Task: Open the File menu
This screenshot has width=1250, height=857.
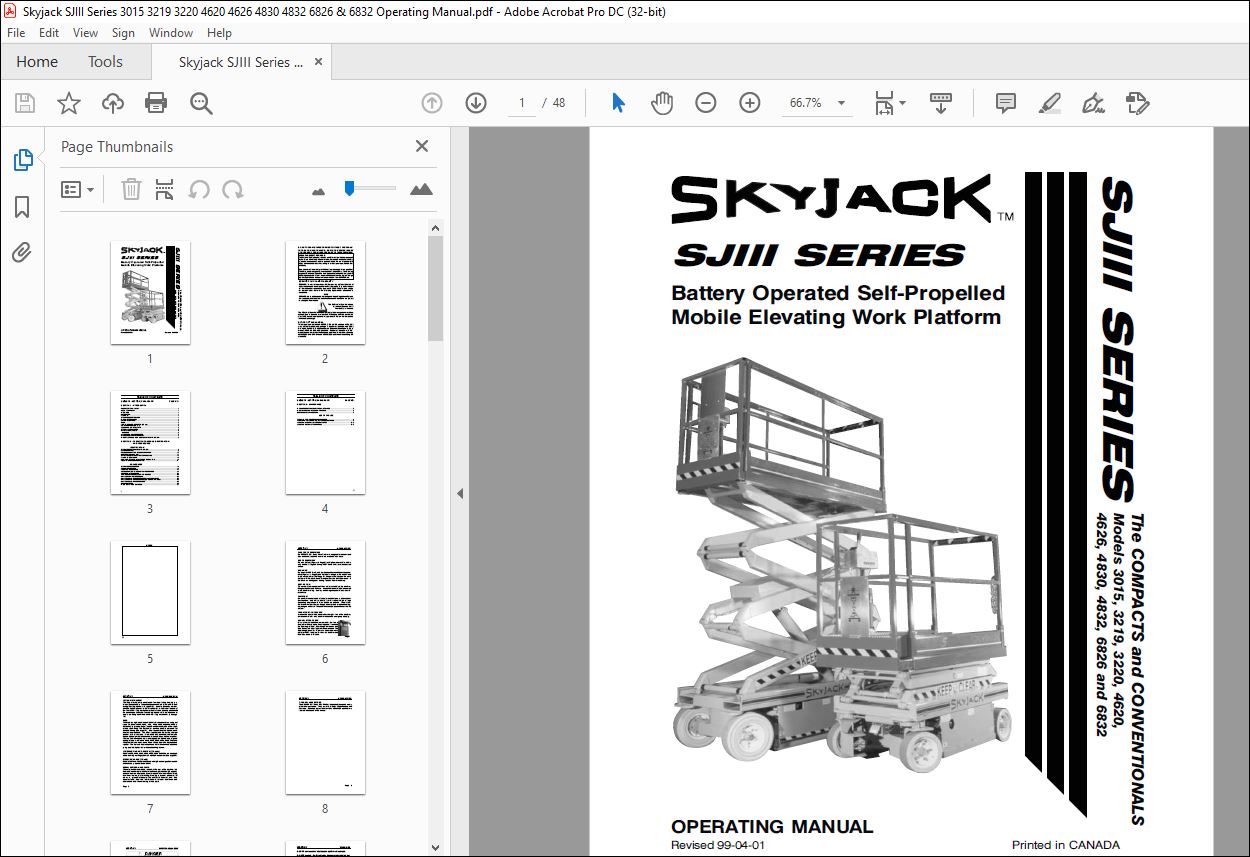Action: [16, 33]
